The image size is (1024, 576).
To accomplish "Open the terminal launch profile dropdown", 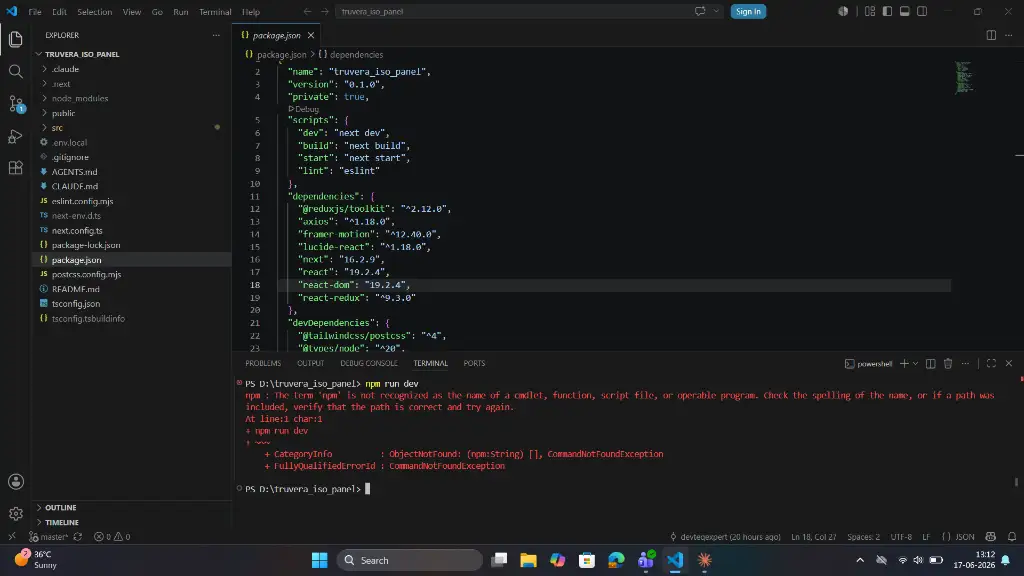I will 915,363.
